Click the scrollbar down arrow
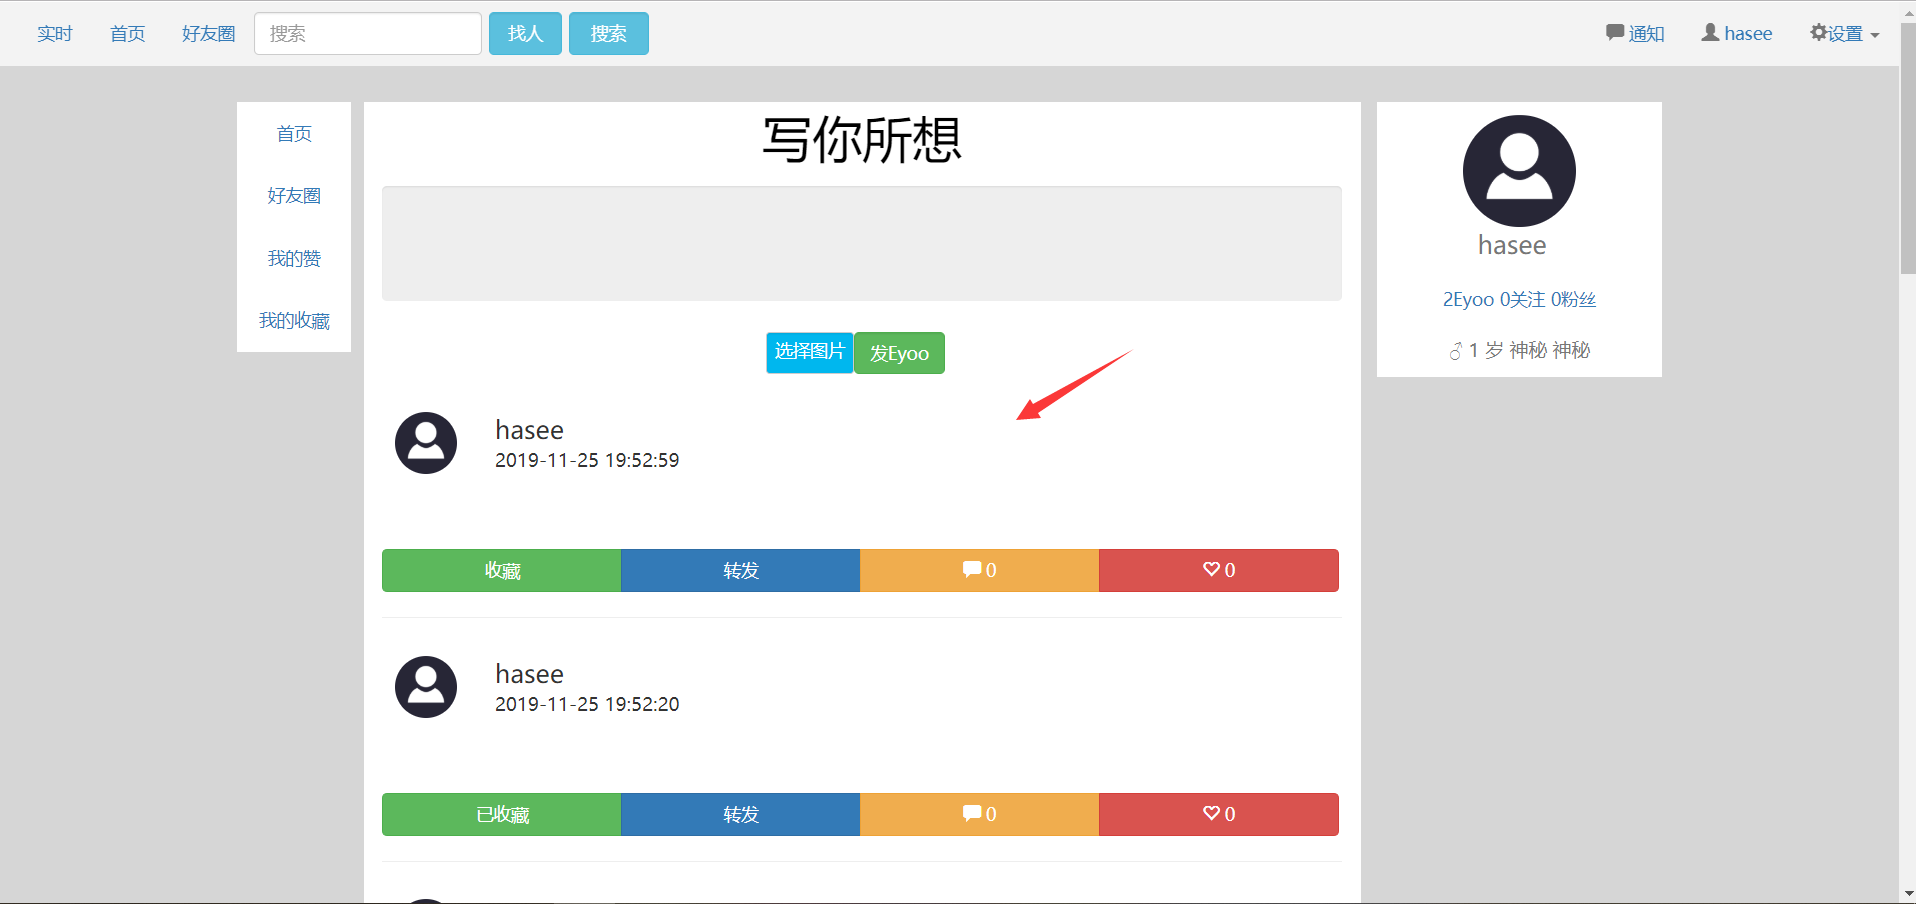 tap(1907, 893)
